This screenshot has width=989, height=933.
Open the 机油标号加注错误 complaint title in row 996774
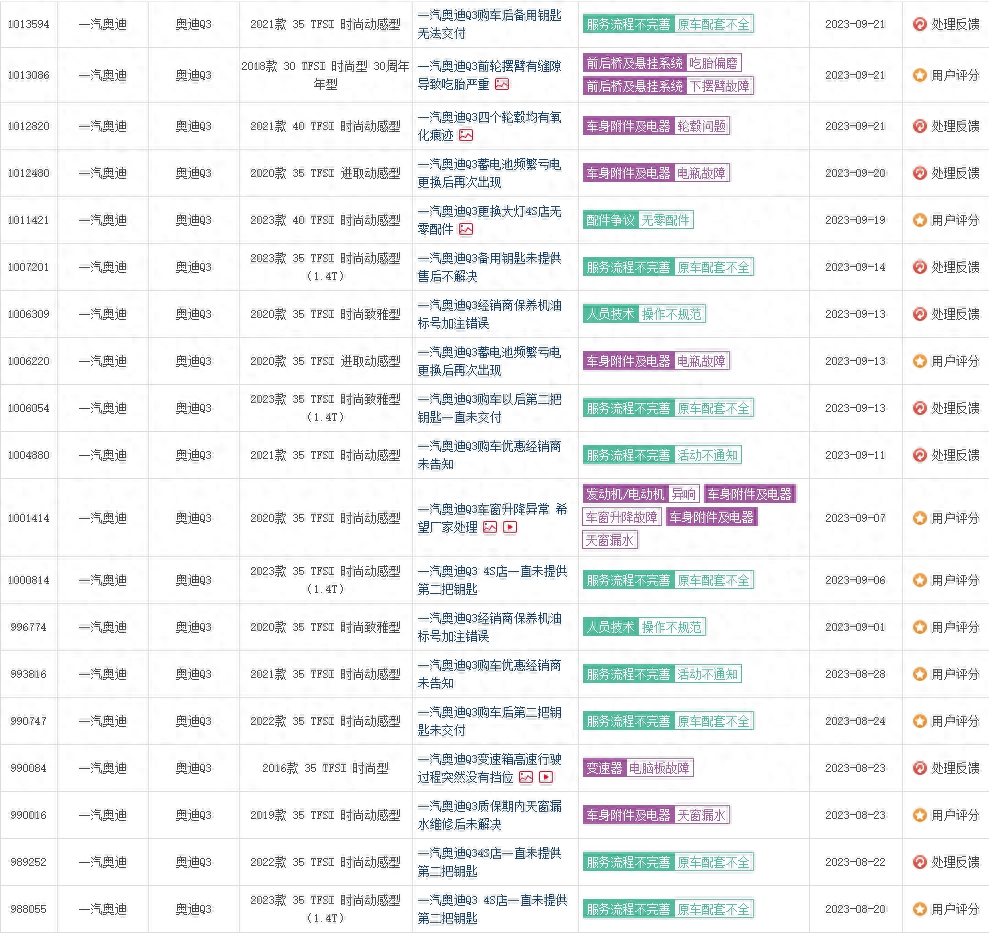tap(489, 627)
